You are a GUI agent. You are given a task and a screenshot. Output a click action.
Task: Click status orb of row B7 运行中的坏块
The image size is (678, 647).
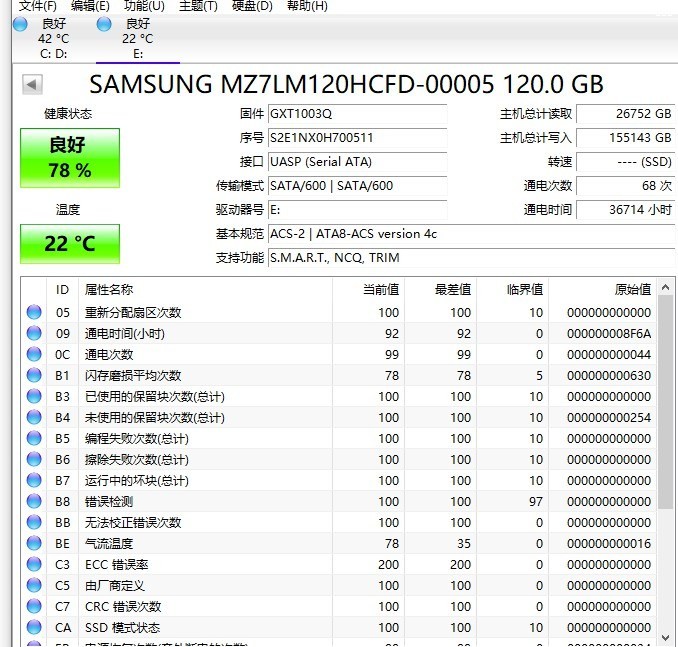pos(34,480)
